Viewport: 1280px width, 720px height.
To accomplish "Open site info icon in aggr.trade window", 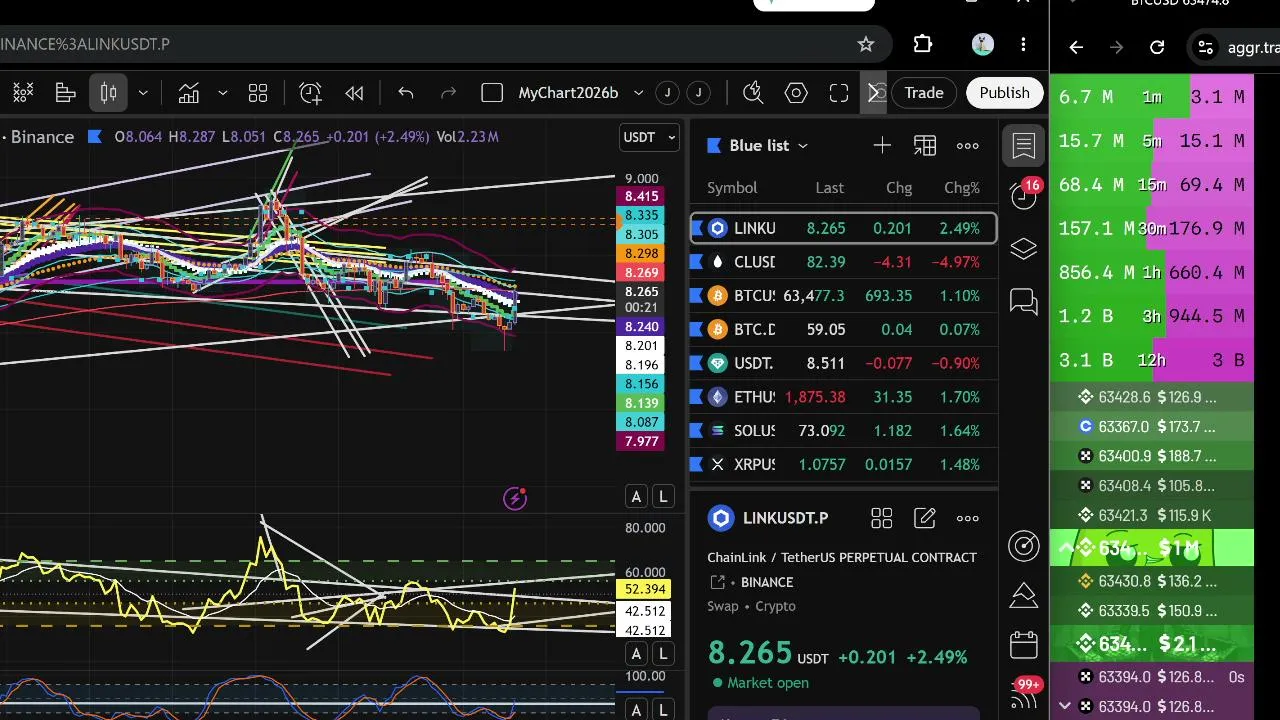I will click(1206, 47).
